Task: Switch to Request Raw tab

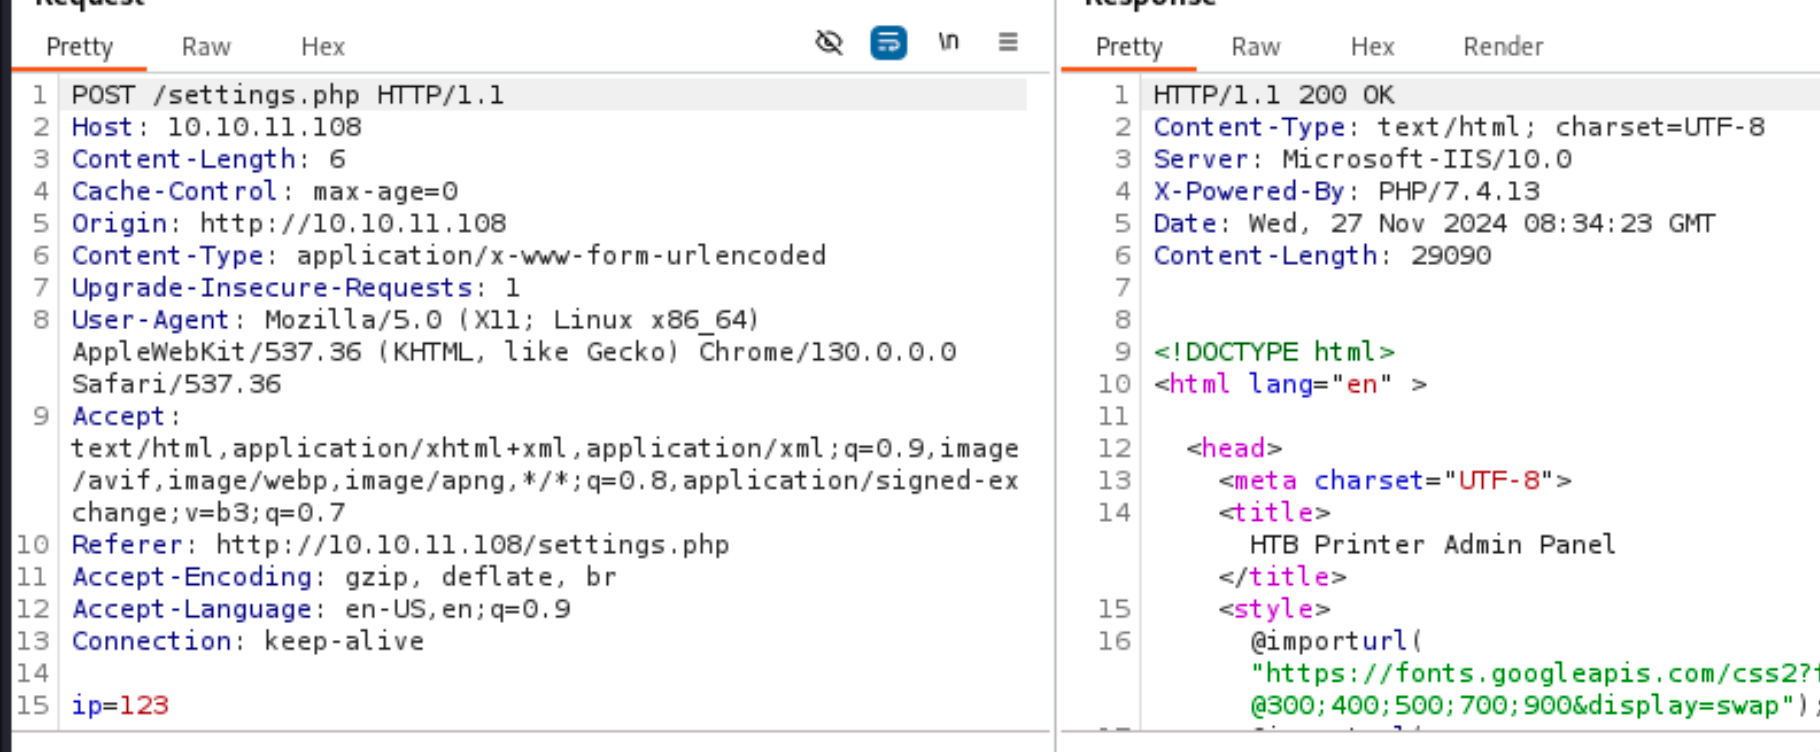Action: click(x=206, y=47)
